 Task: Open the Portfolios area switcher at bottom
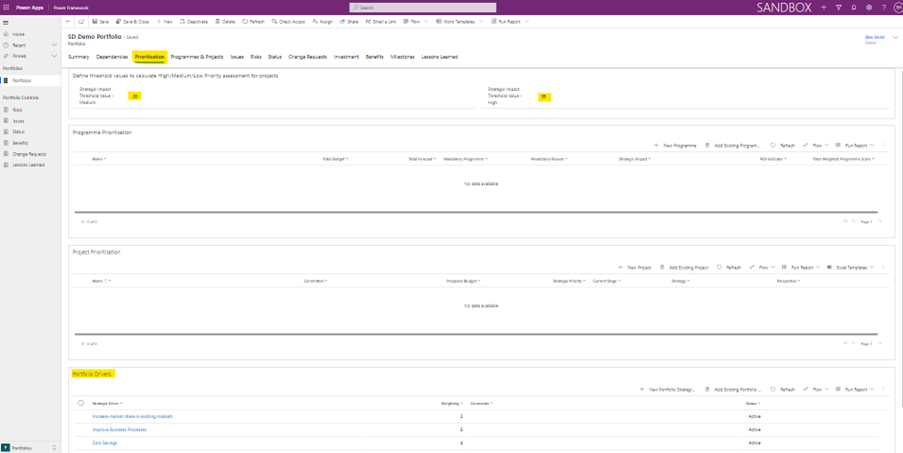tap(30, 447)
